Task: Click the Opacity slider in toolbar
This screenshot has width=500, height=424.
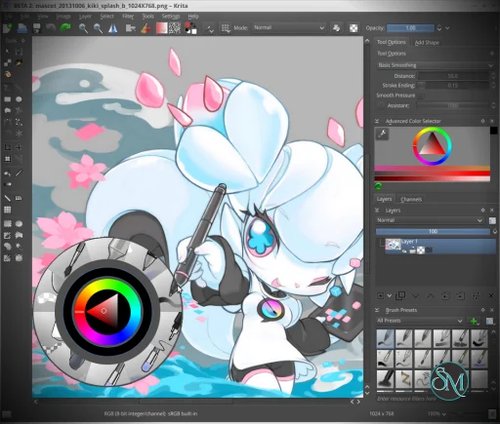Action: [x=410, y=28]
